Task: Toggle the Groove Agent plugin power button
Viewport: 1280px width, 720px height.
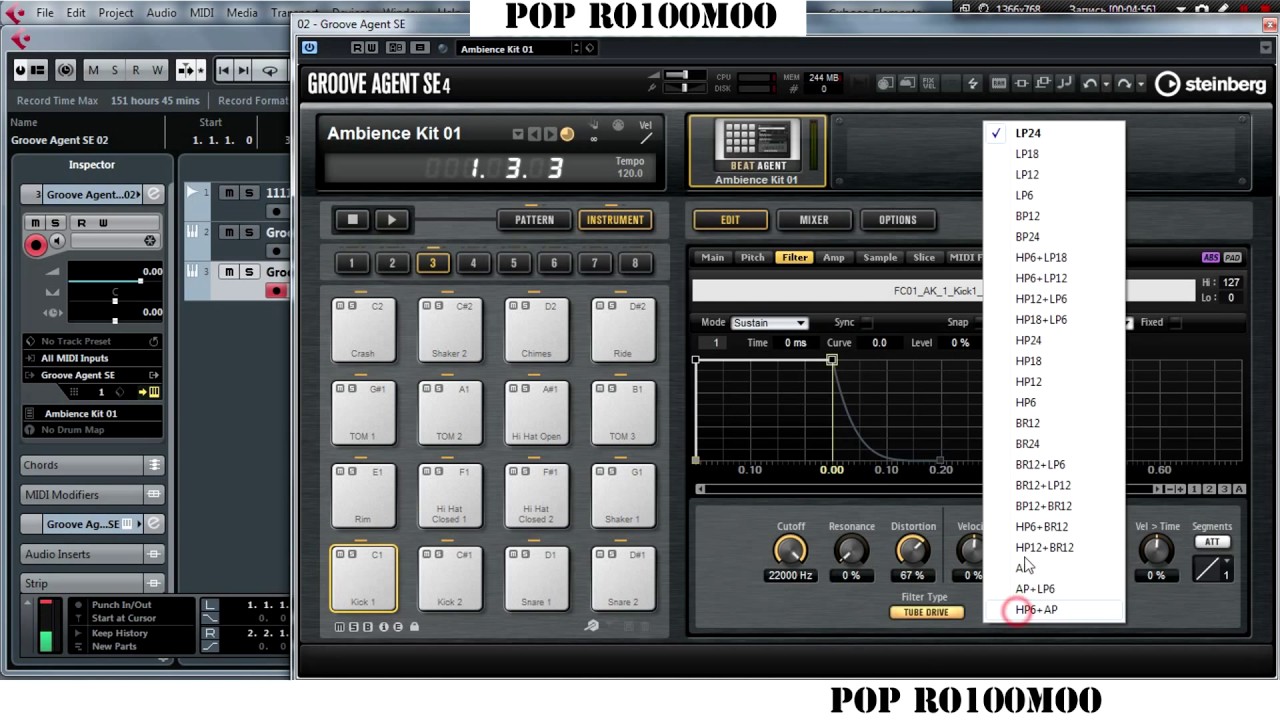Action: coord(309,48)
